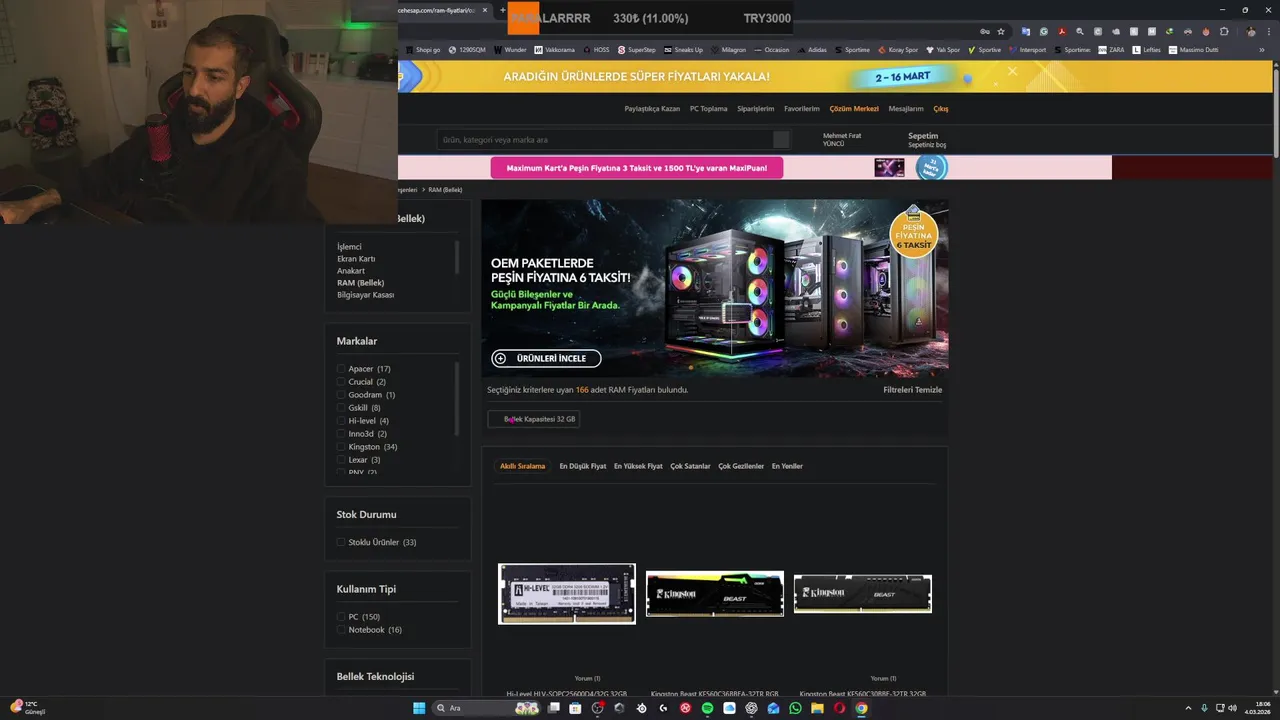1280x720 pixels.
Task: Select the Ekran Kartı category
Action: (356, 259)
